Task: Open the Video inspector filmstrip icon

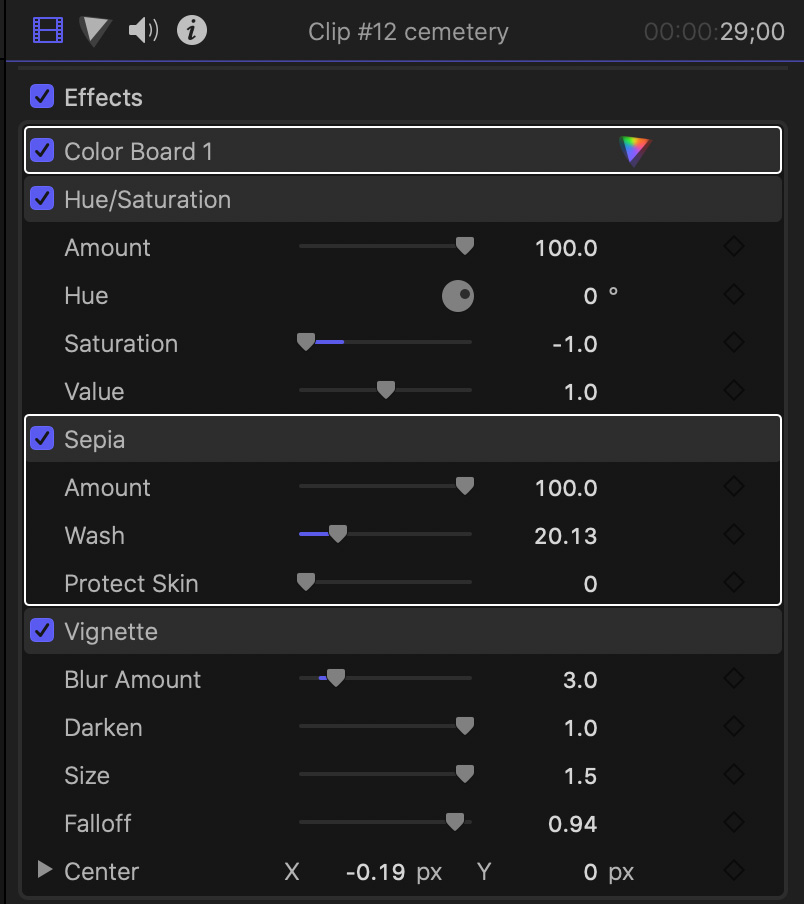Action: tap(47, 31)
